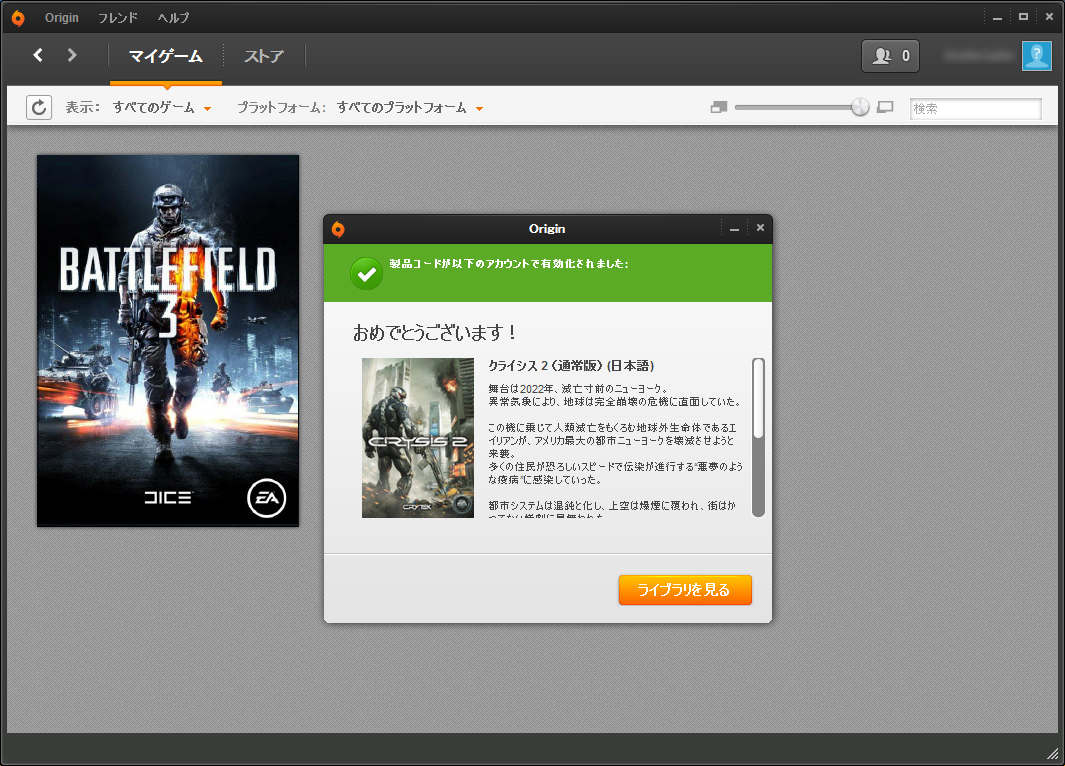Click the おめでとうございます！ heading

435,333
